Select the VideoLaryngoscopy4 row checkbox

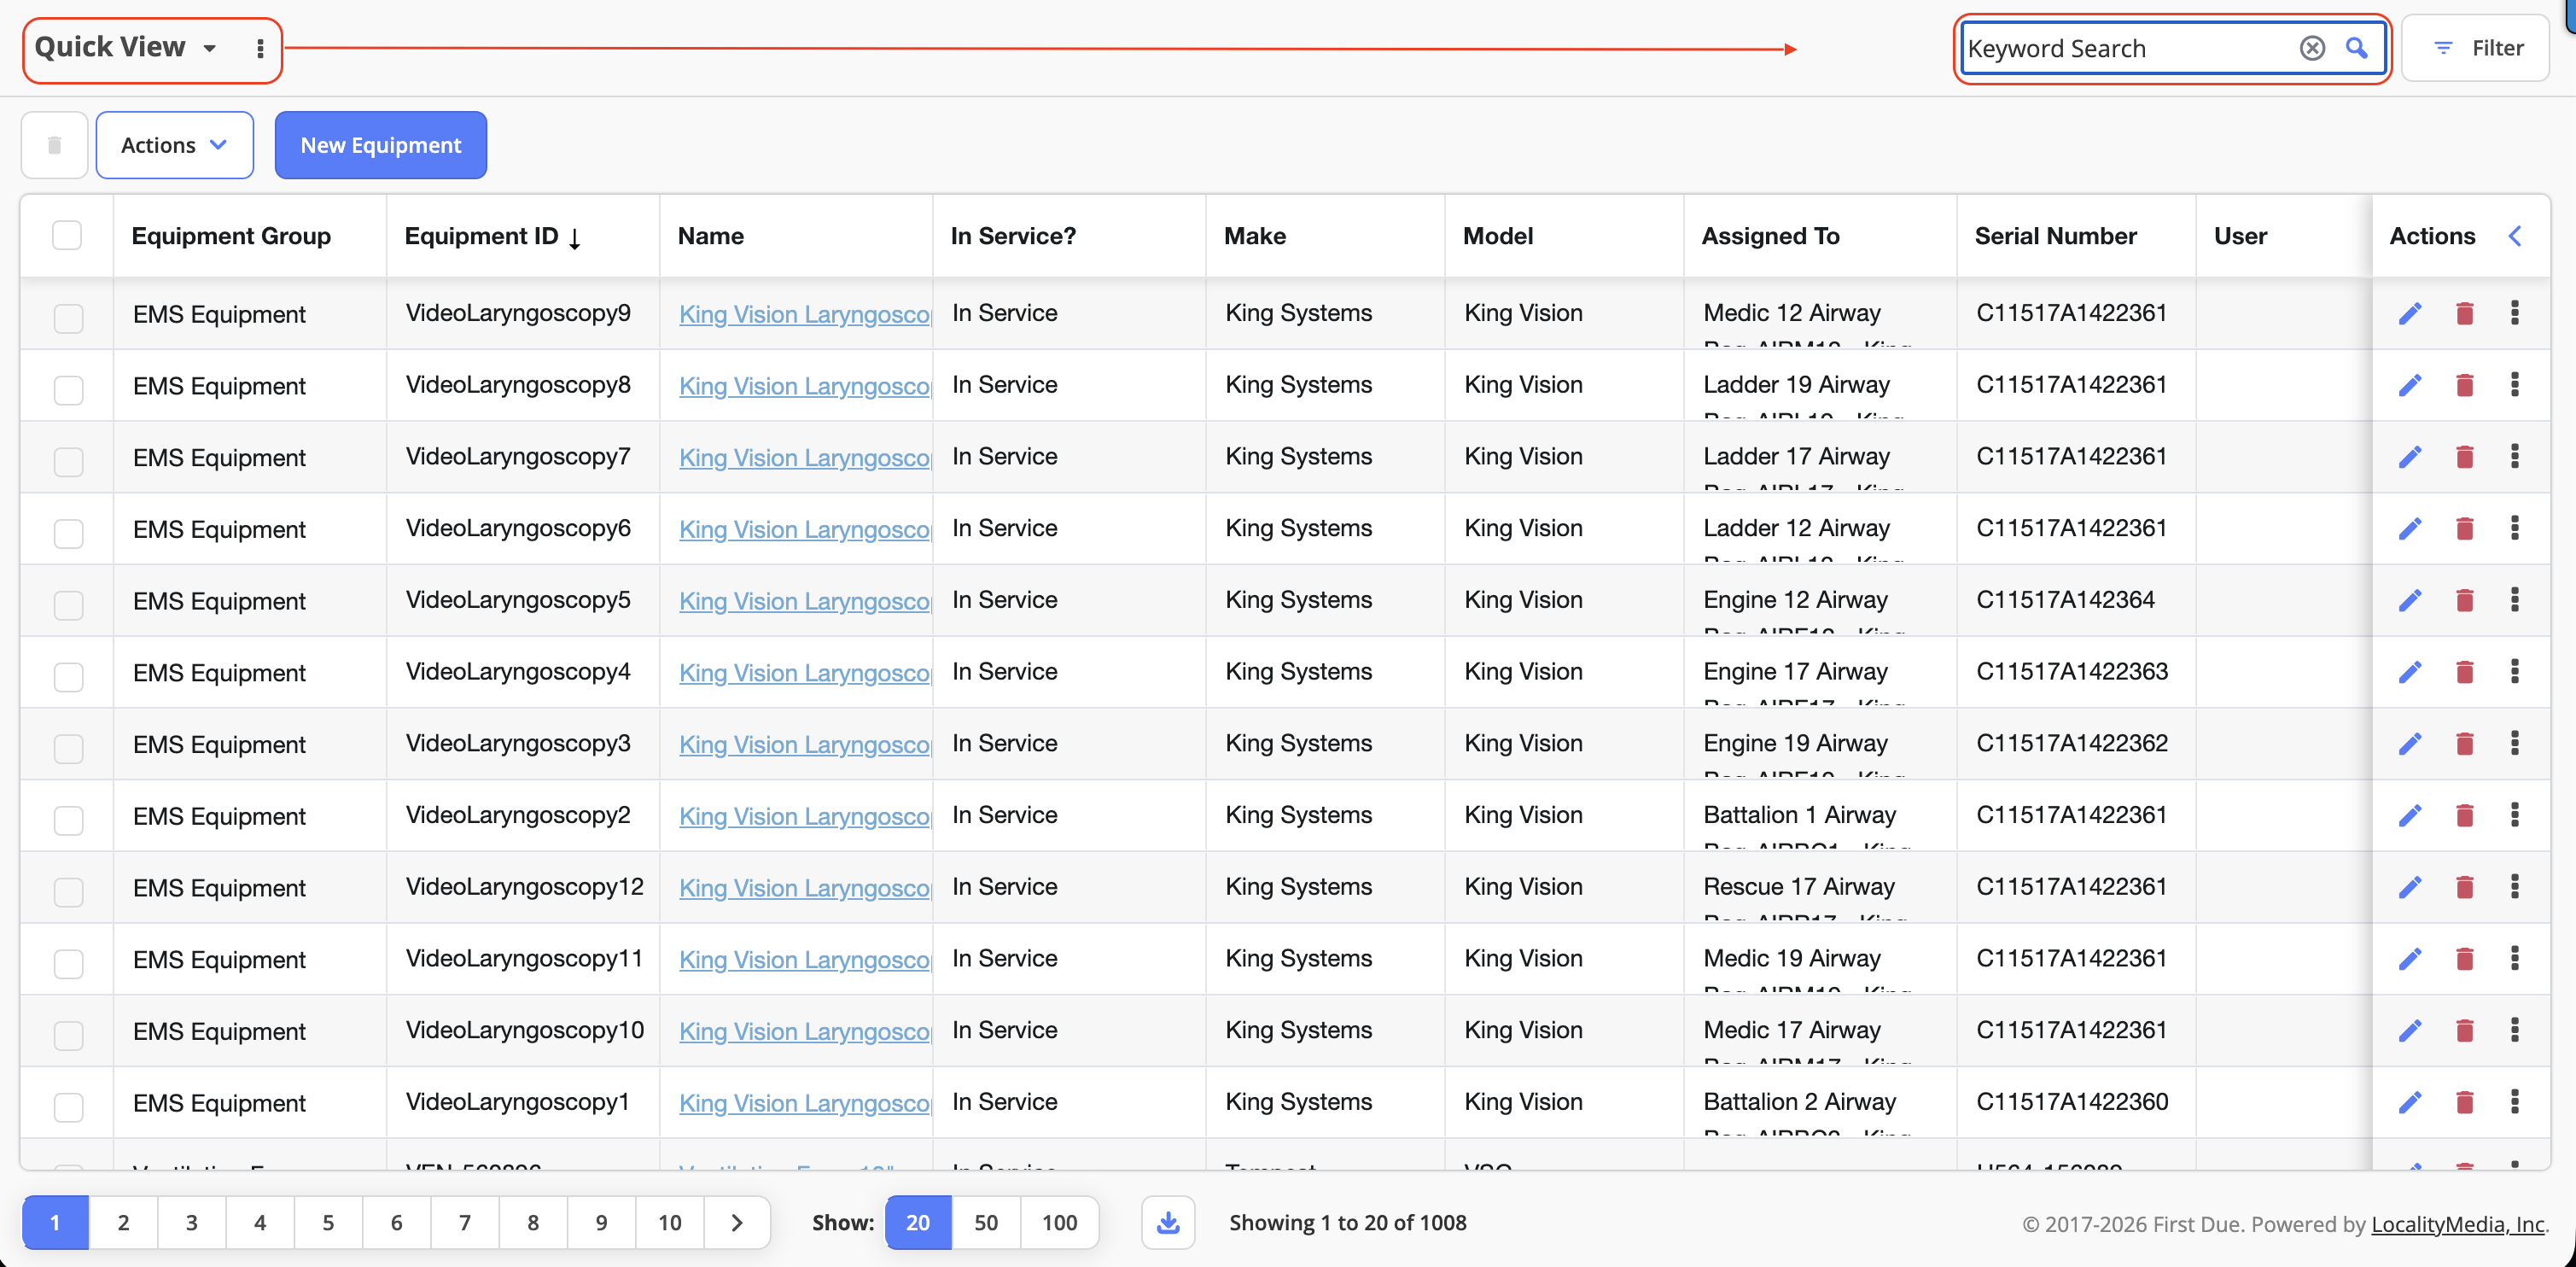(x=68, y=676)
